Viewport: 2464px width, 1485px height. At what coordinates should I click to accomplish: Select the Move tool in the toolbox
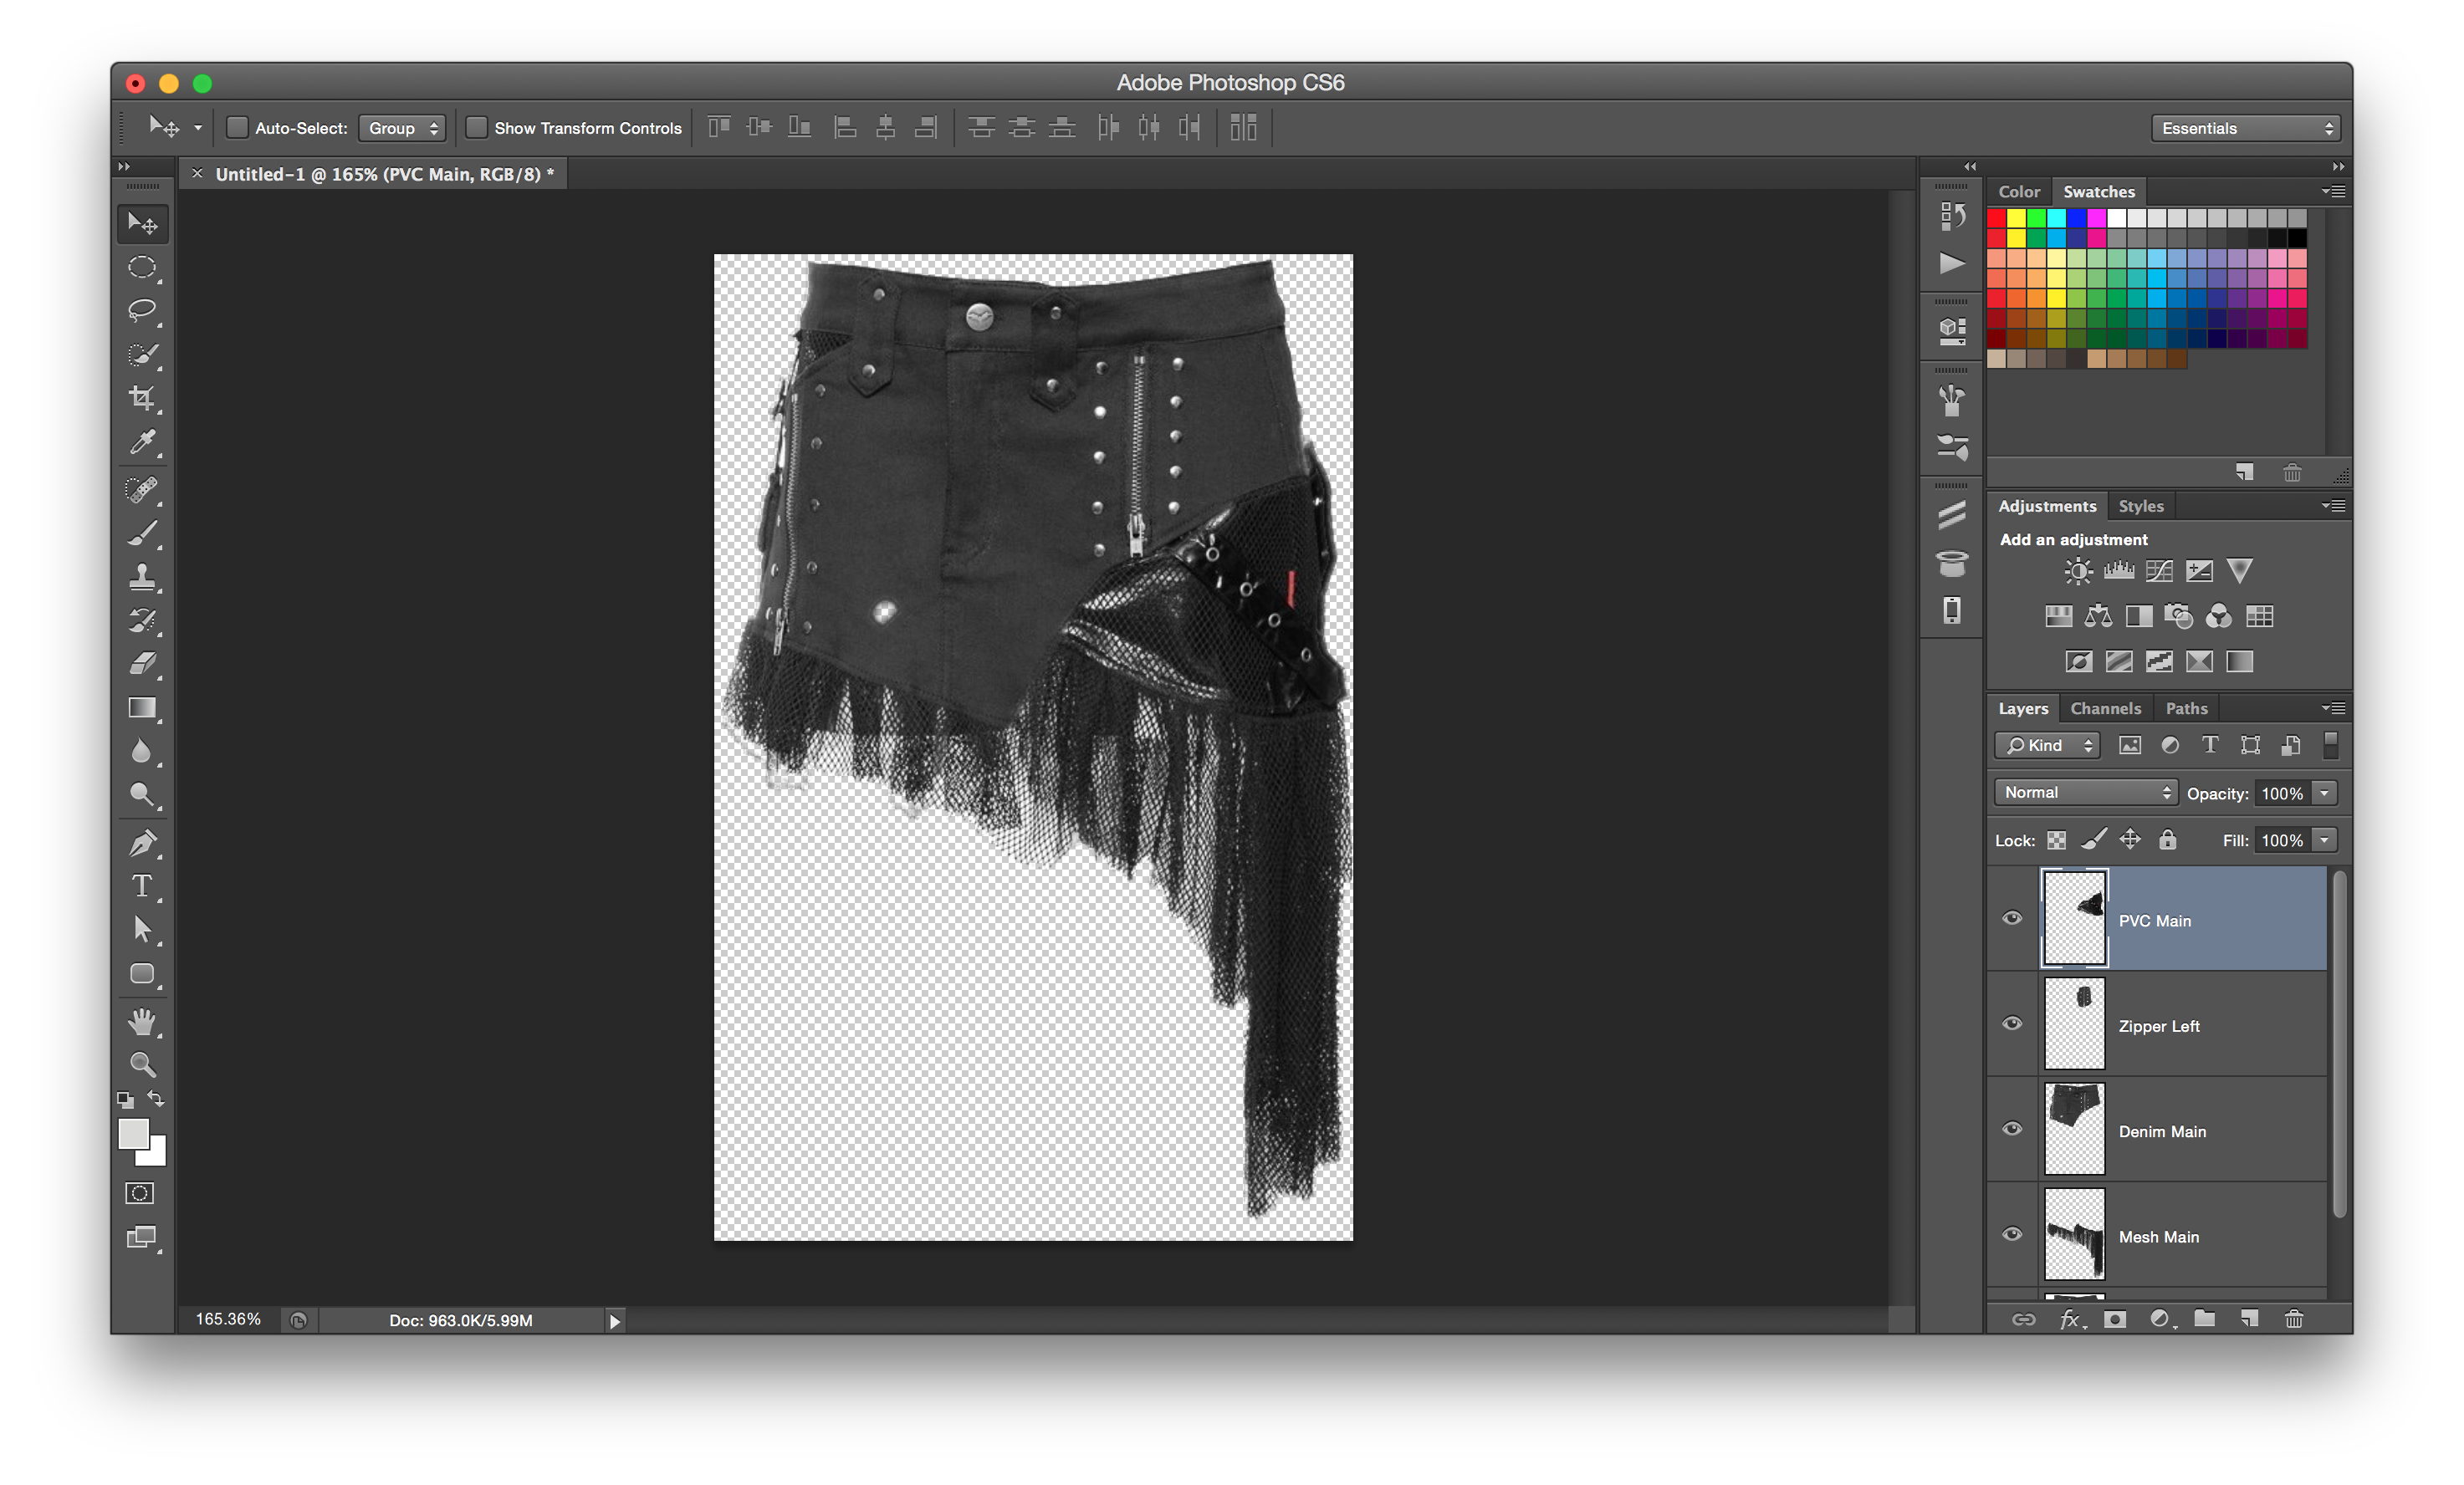pyautogui.click(x=142, y=223)
